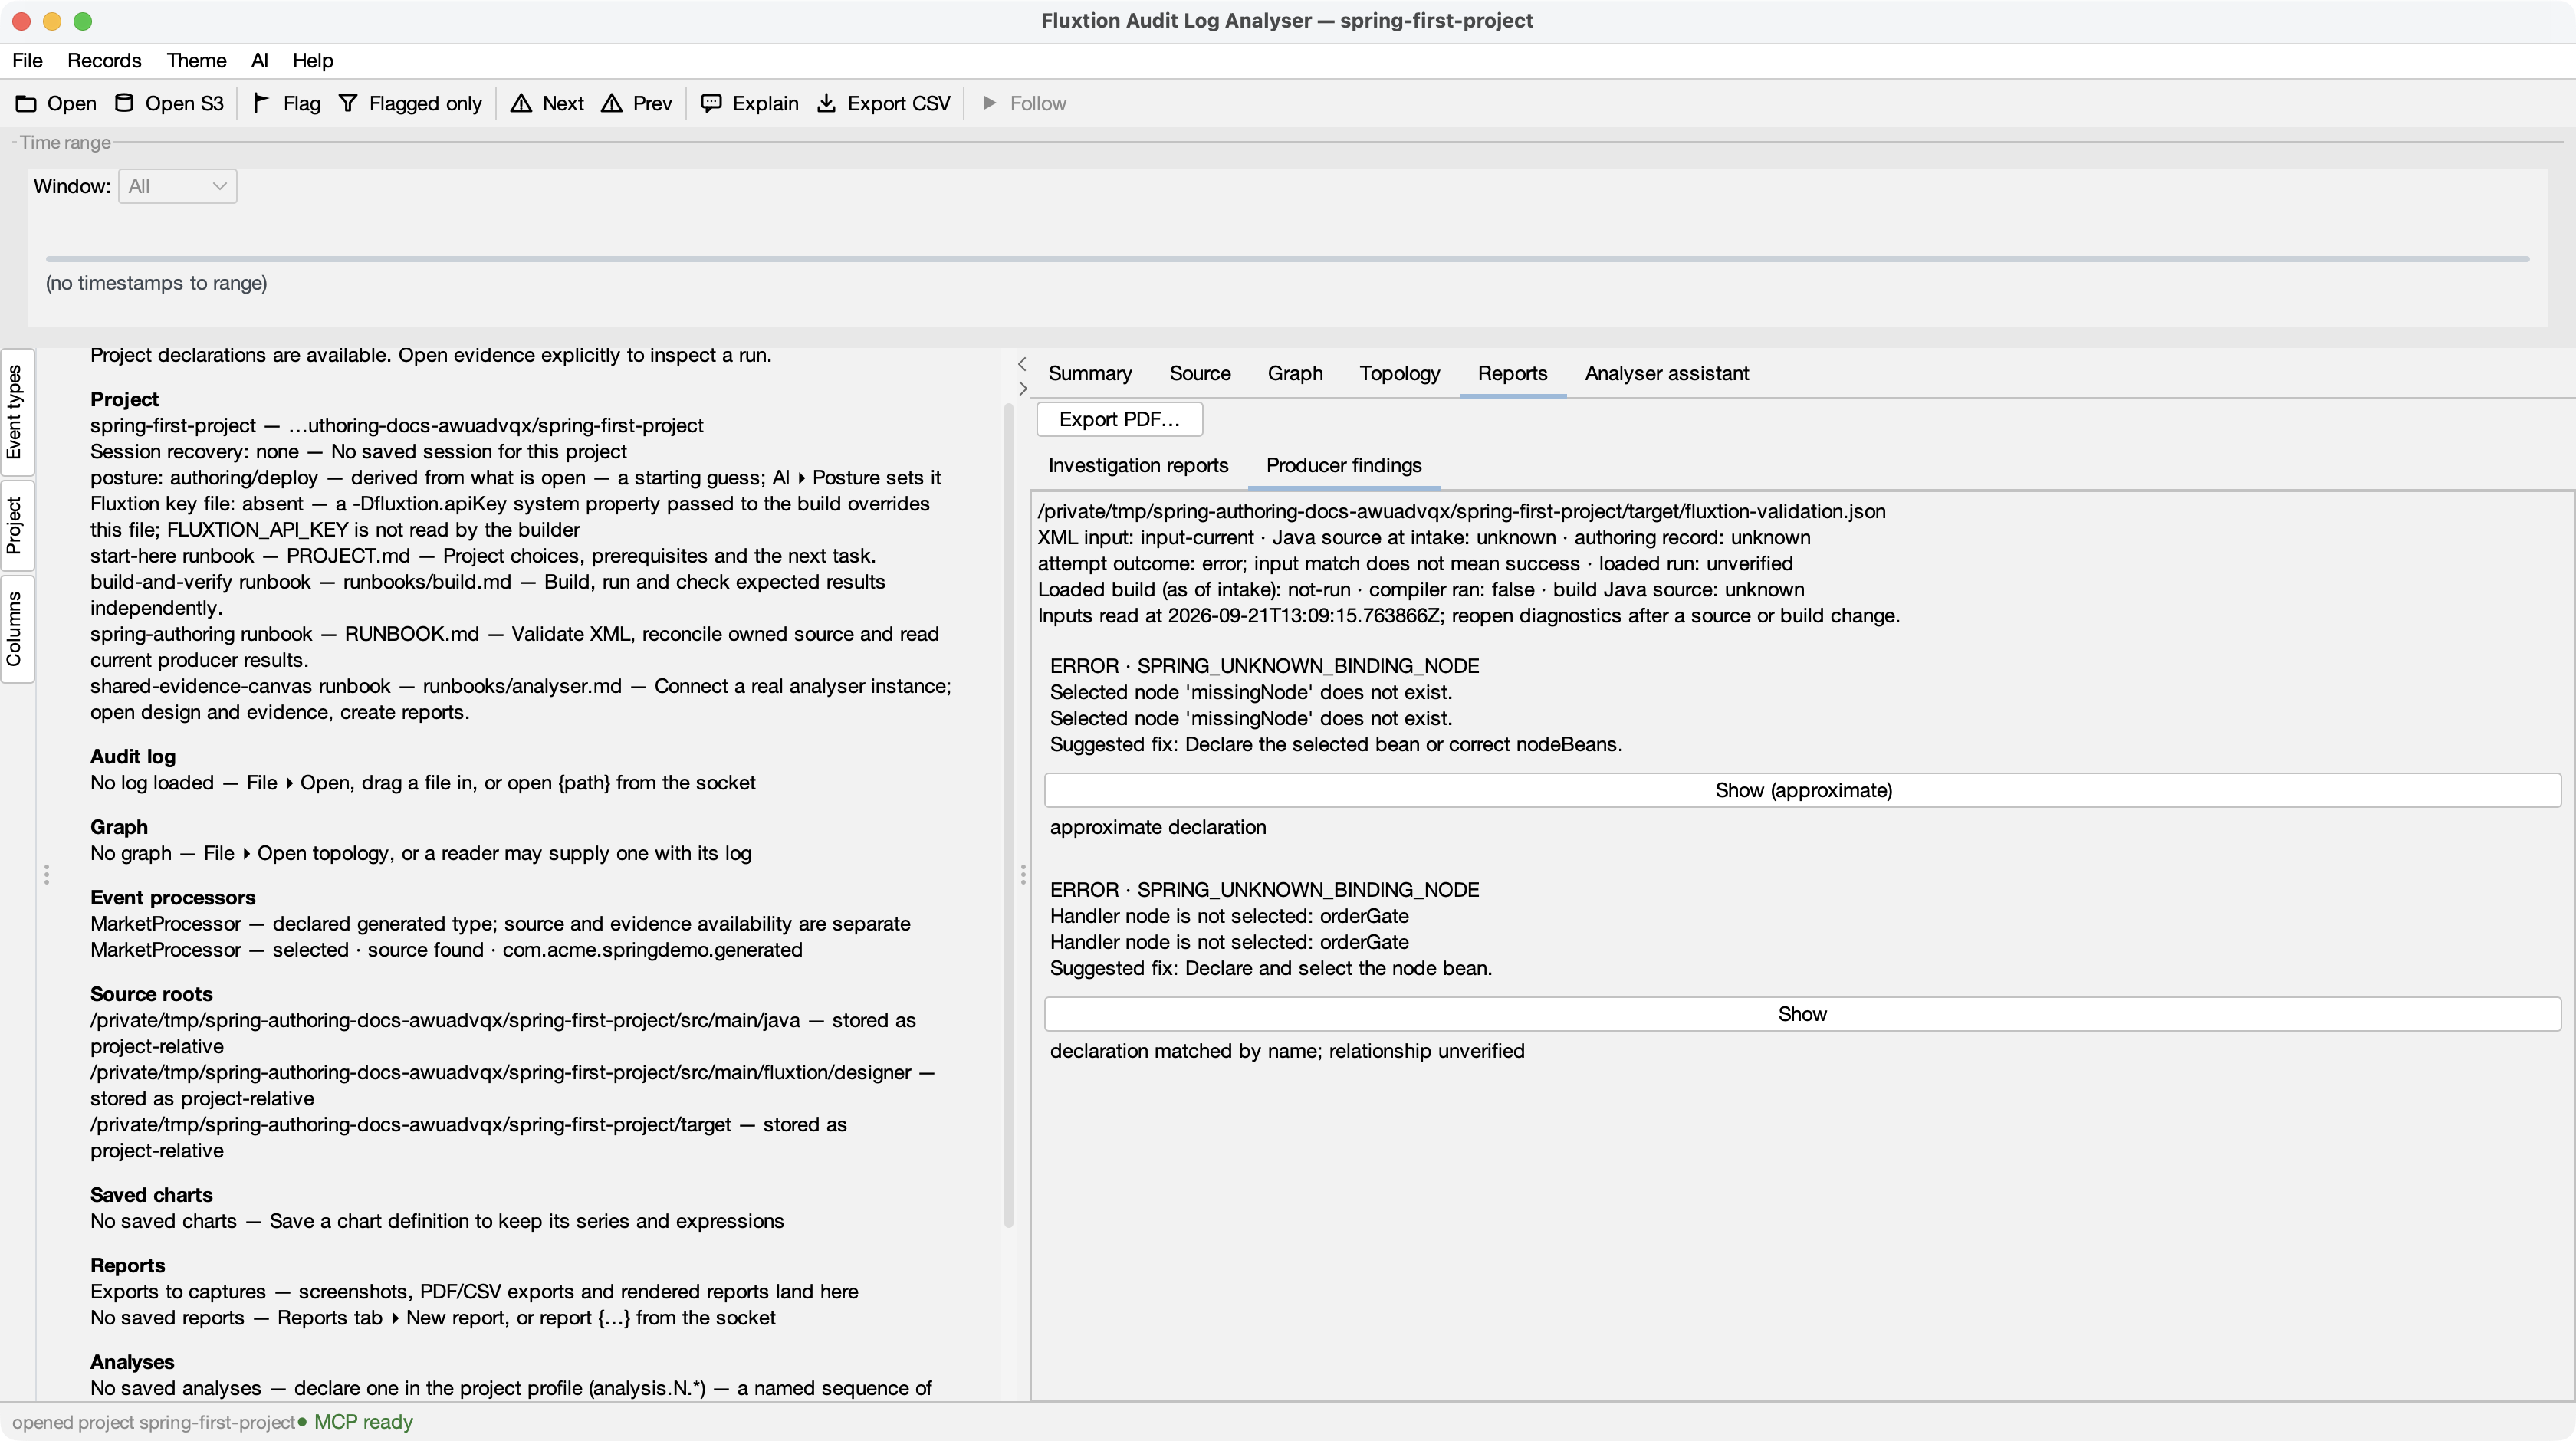Image resolution: width=2576 pixels, height=1441 pixels.
Task: Click 'Selected node 'missingNode' does not exist.' first line
Action: tap(1250, 692)
